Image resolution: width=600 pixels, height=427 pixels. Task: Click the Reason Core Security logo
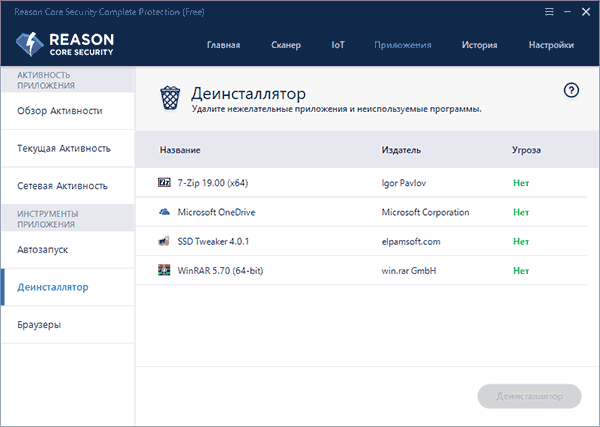[x=66, y=44]
